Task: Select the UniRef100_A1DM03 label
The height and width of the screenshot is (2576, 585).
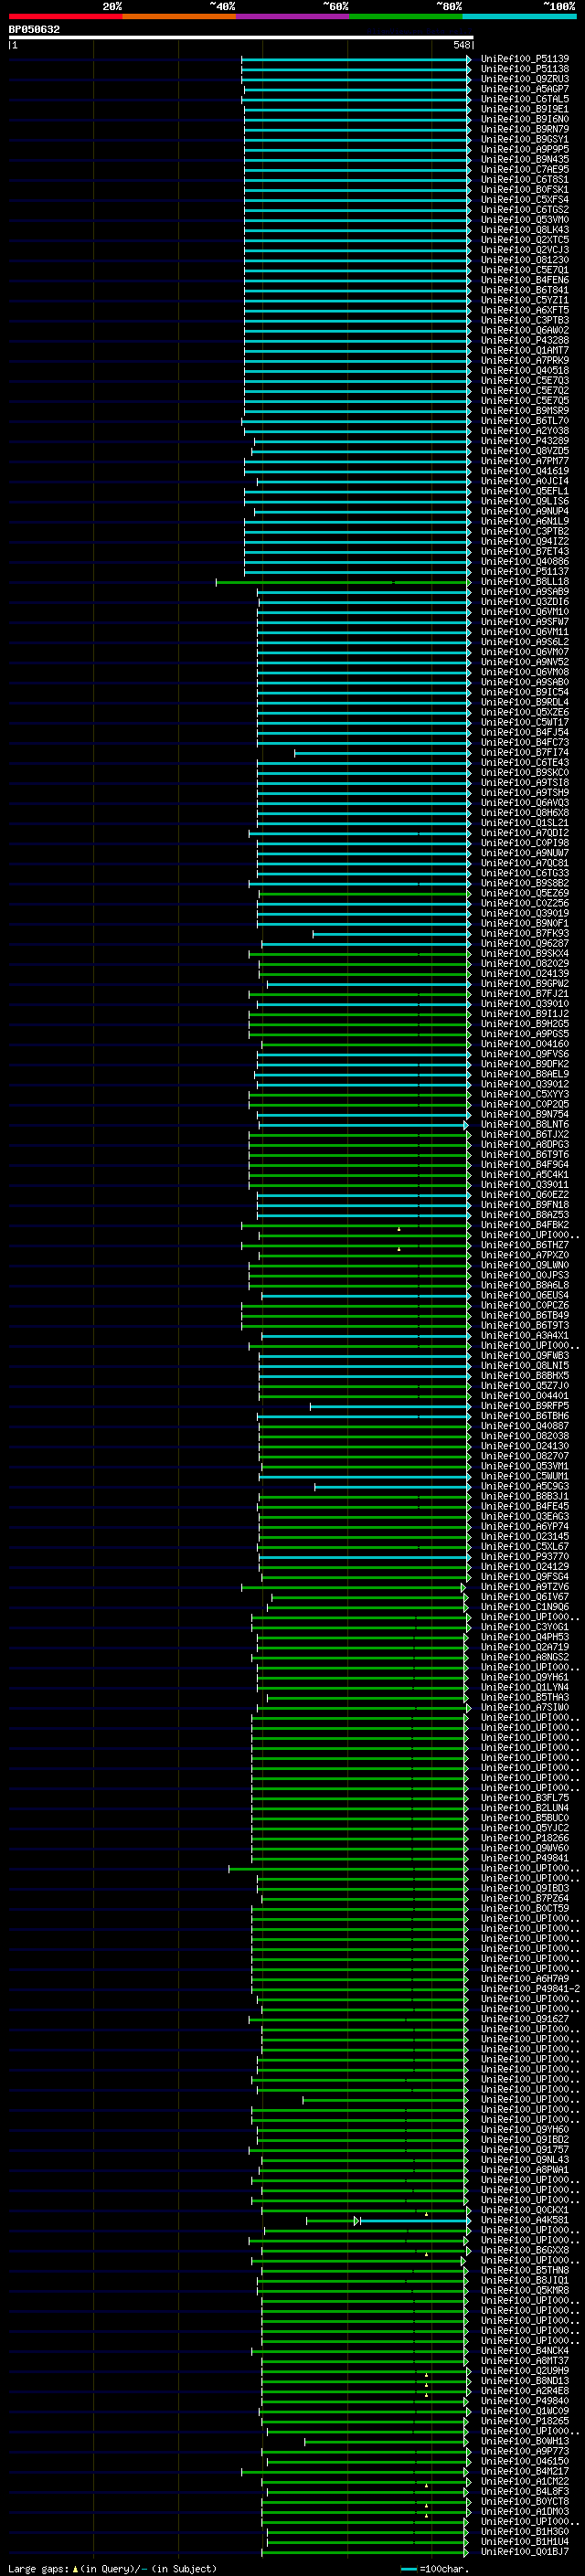Action: coord(524,2511)
